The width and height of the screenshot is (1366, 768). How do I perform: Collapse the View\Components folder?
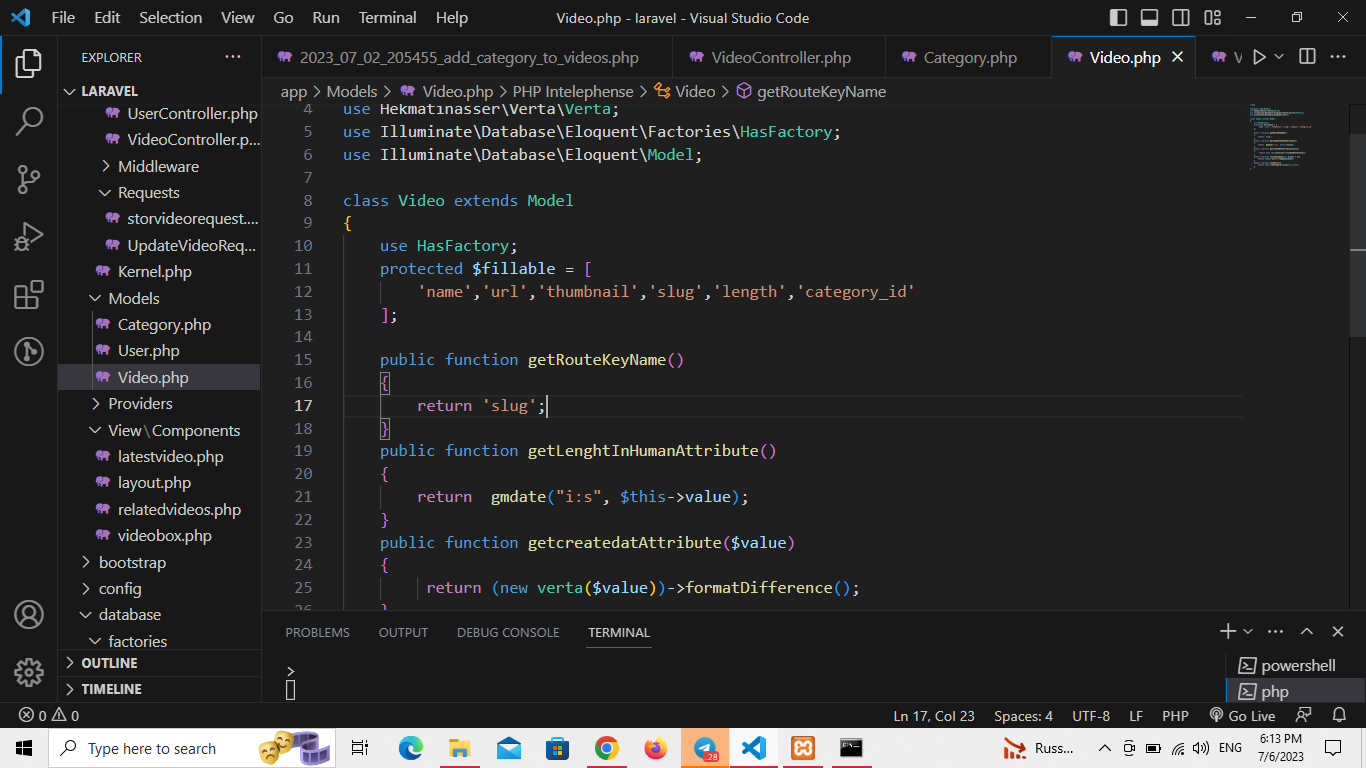[174, 430]
